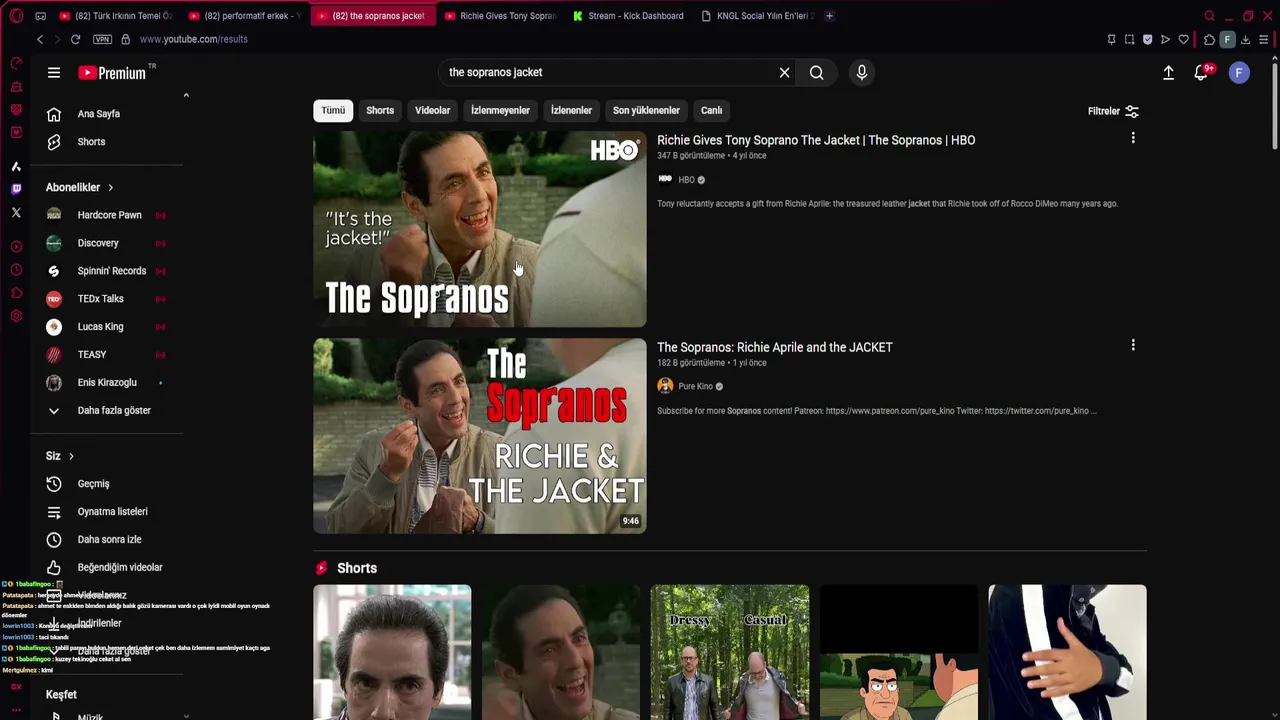Open the Opera pinboard pin icon

tap(1111, 40)
